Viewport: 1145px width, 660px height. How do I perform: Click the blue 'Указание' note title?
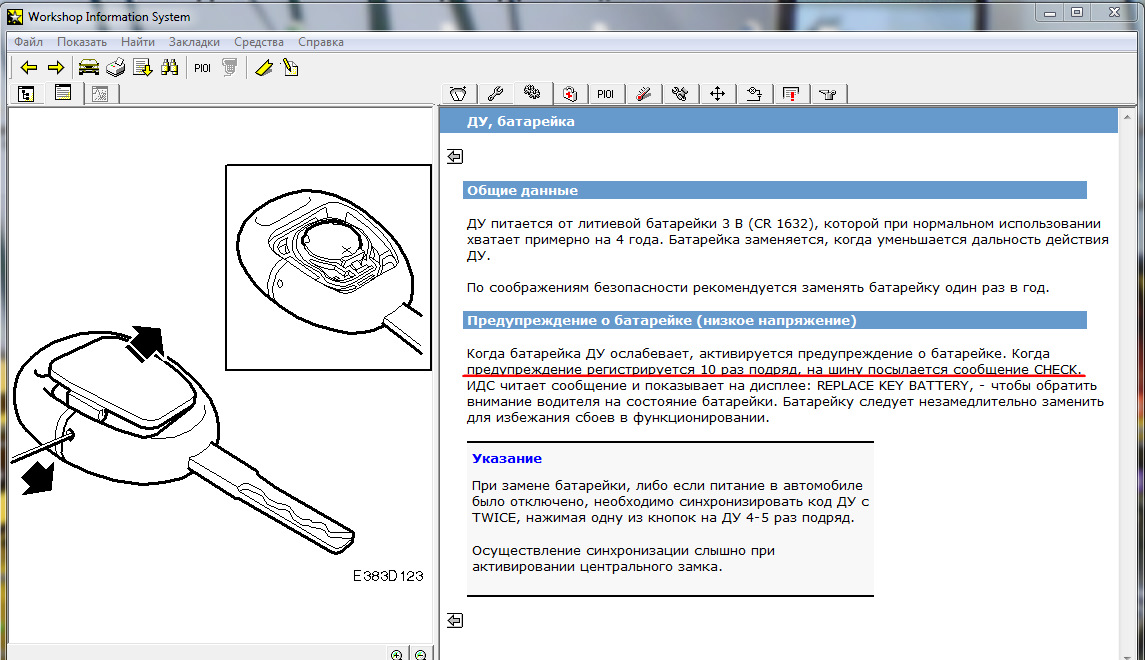(x=507, y=458)
